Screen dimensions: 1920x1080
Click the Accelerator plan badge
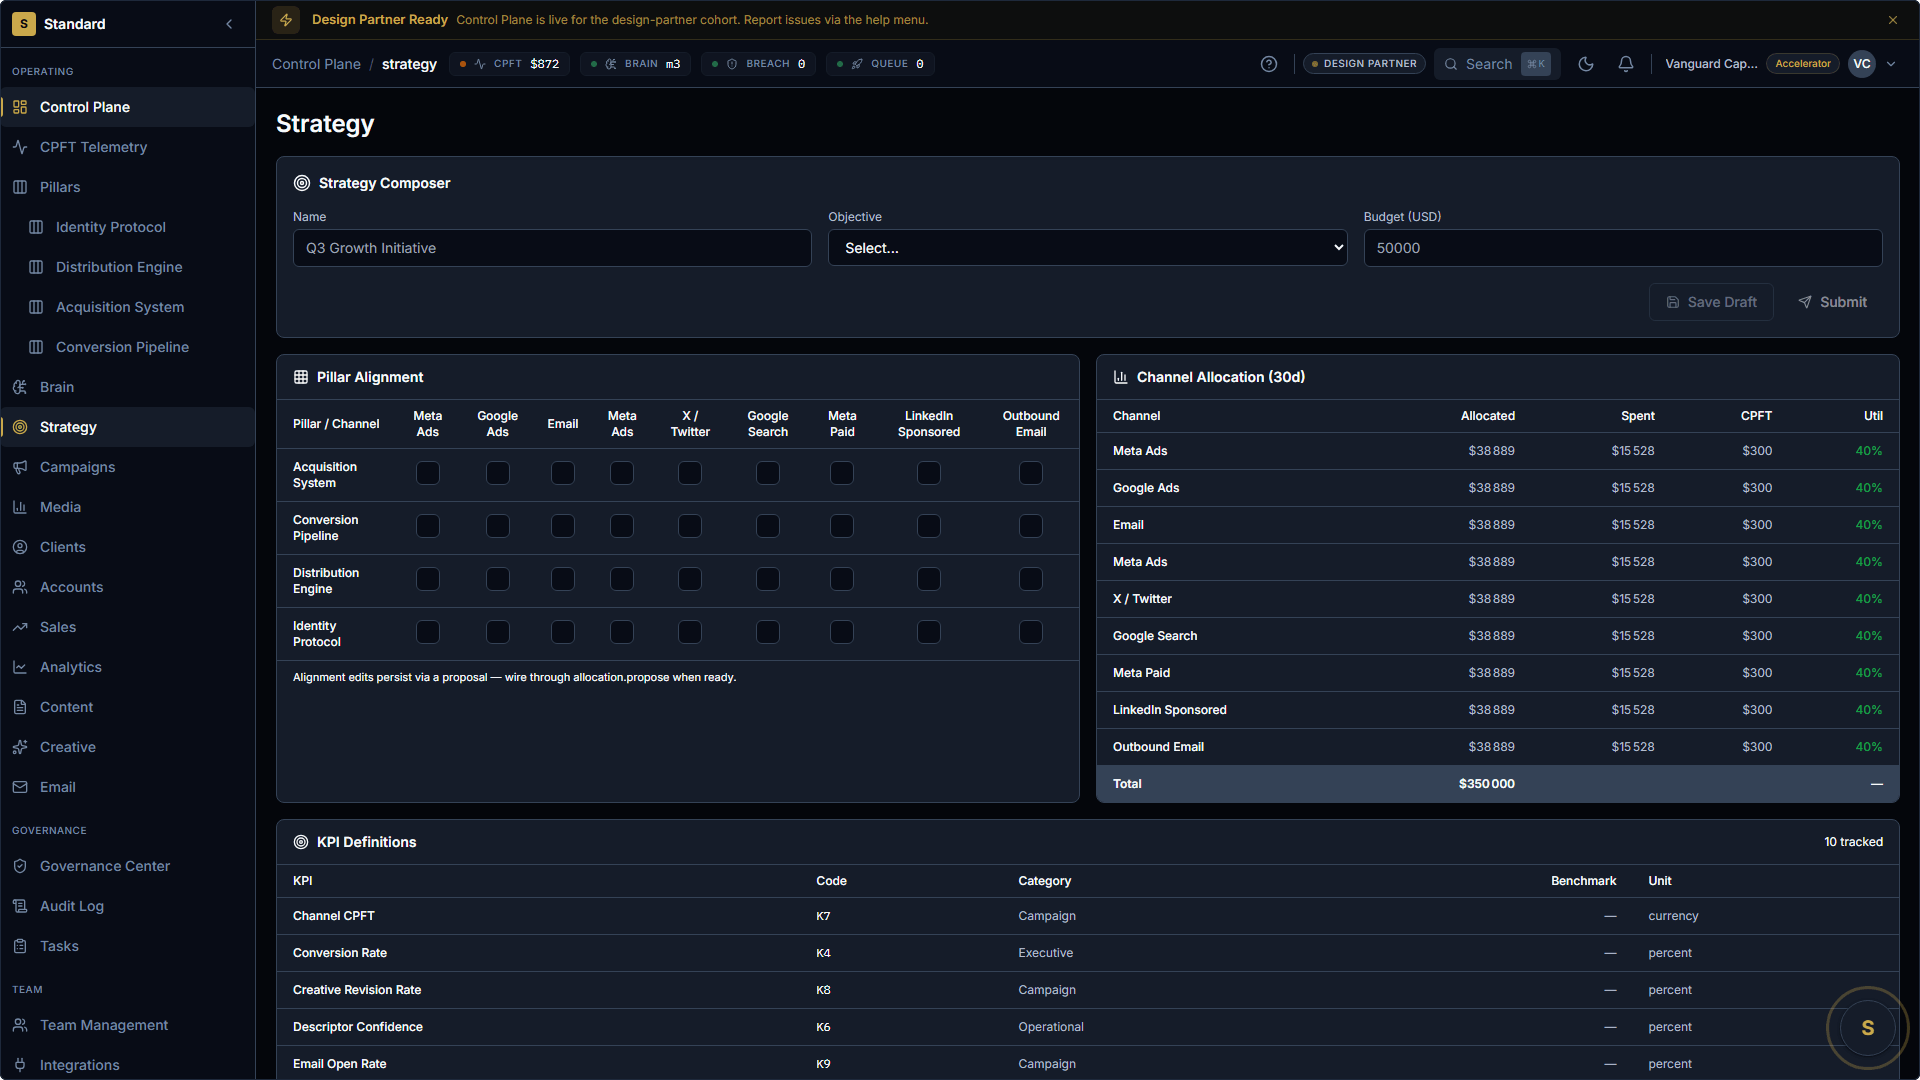pos(1803,64)
